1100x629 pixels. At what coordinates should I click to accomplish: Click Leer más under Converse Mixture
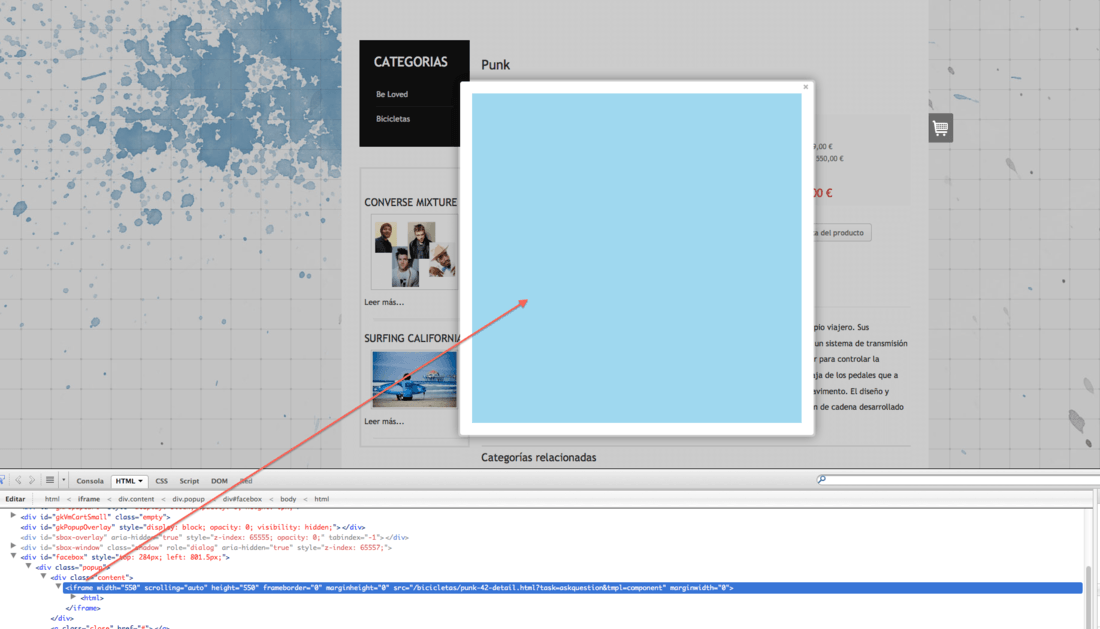(x=384, y=302)
